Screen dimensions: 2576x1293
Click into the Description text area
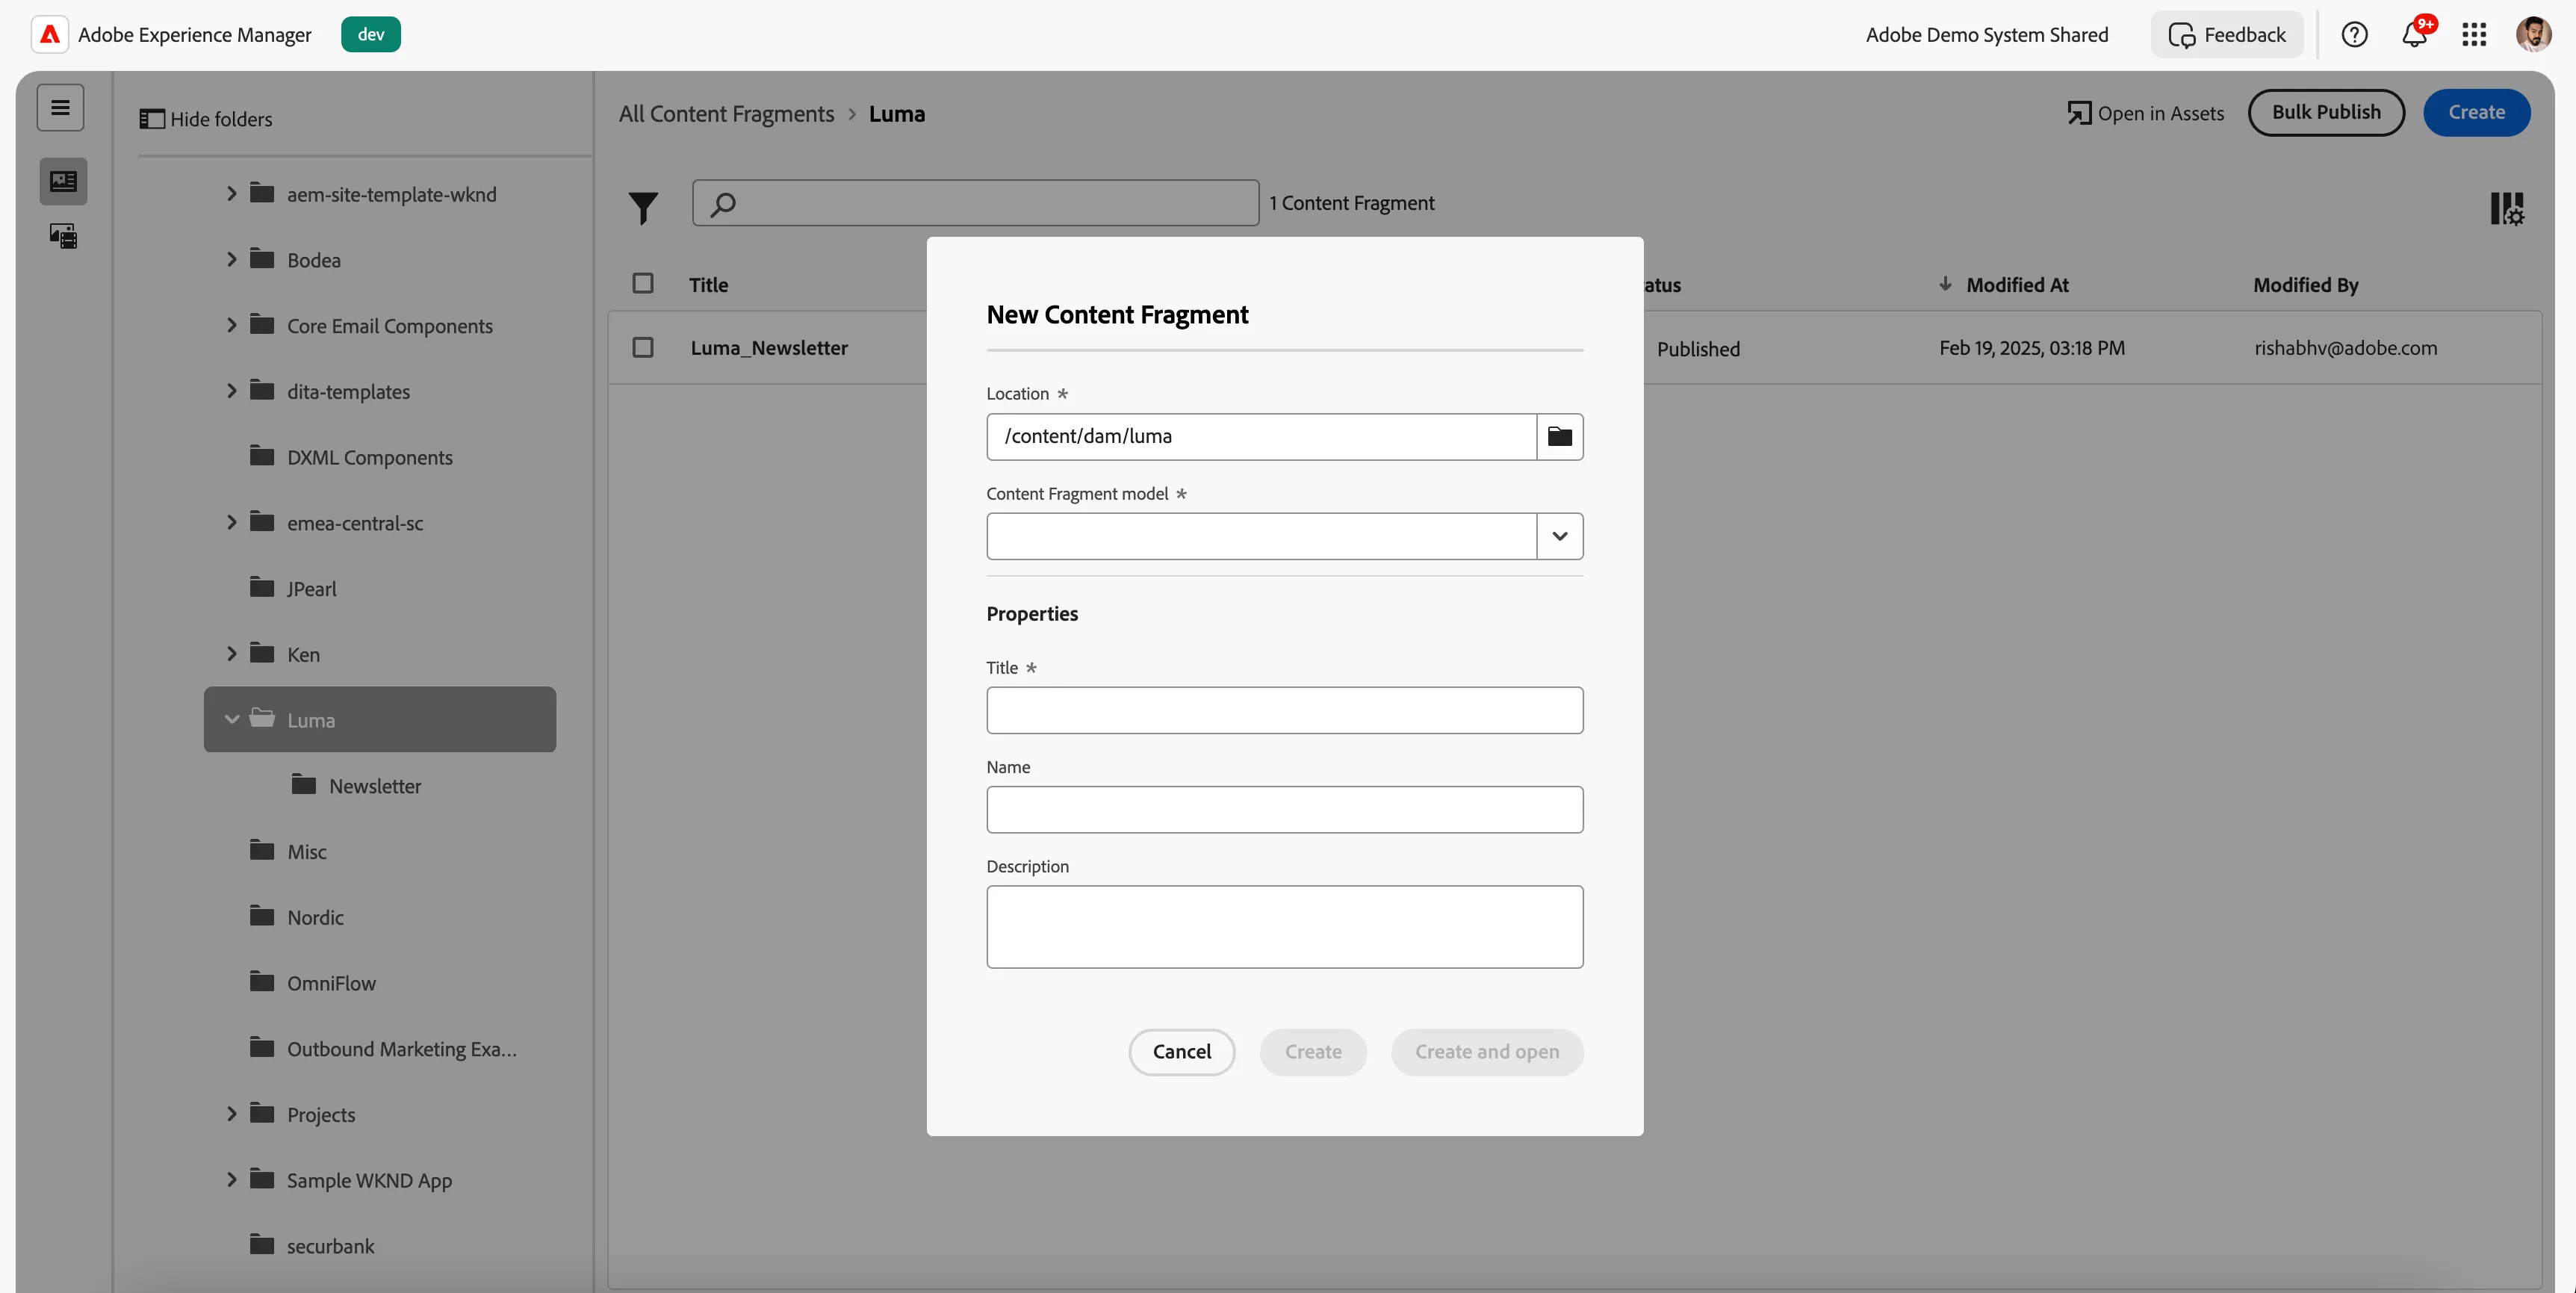(1284, 927)
